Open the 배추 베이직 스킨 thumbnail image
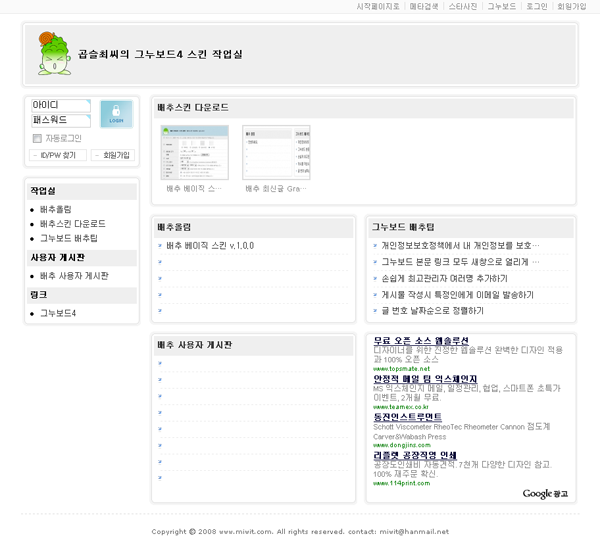Image resolution: width=600 pixels, height=555 pixels. click(195, 152)
